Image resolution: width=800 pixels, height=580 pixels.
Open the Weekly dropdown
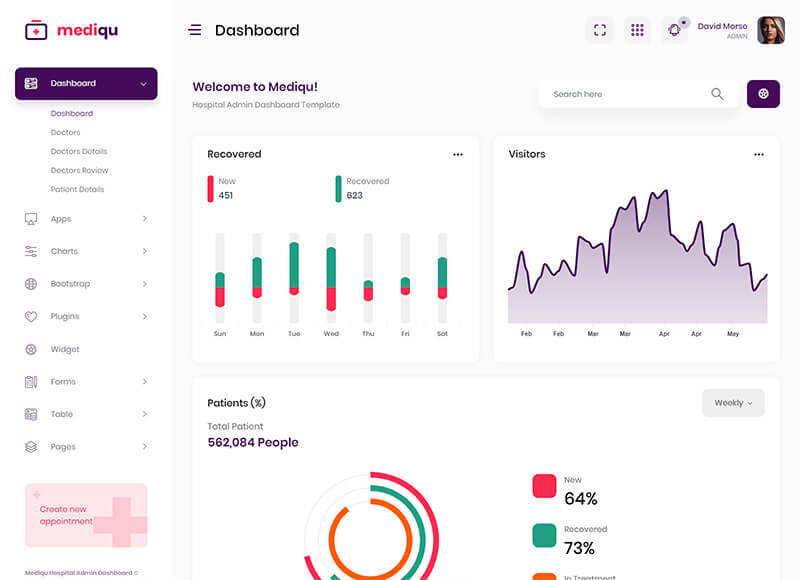click(x=733, y=403)
